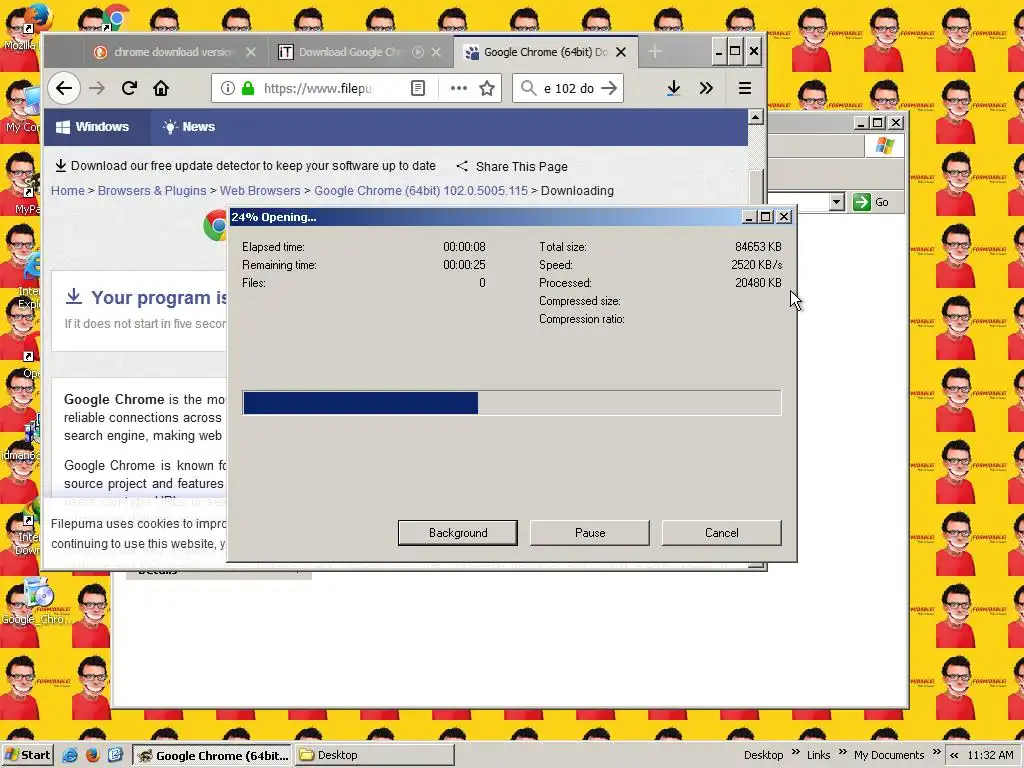The width and height of the screenshot is (1024, 768).
Task: Open address dropdown in background Explorer window
Action: [x=837, y=202]
